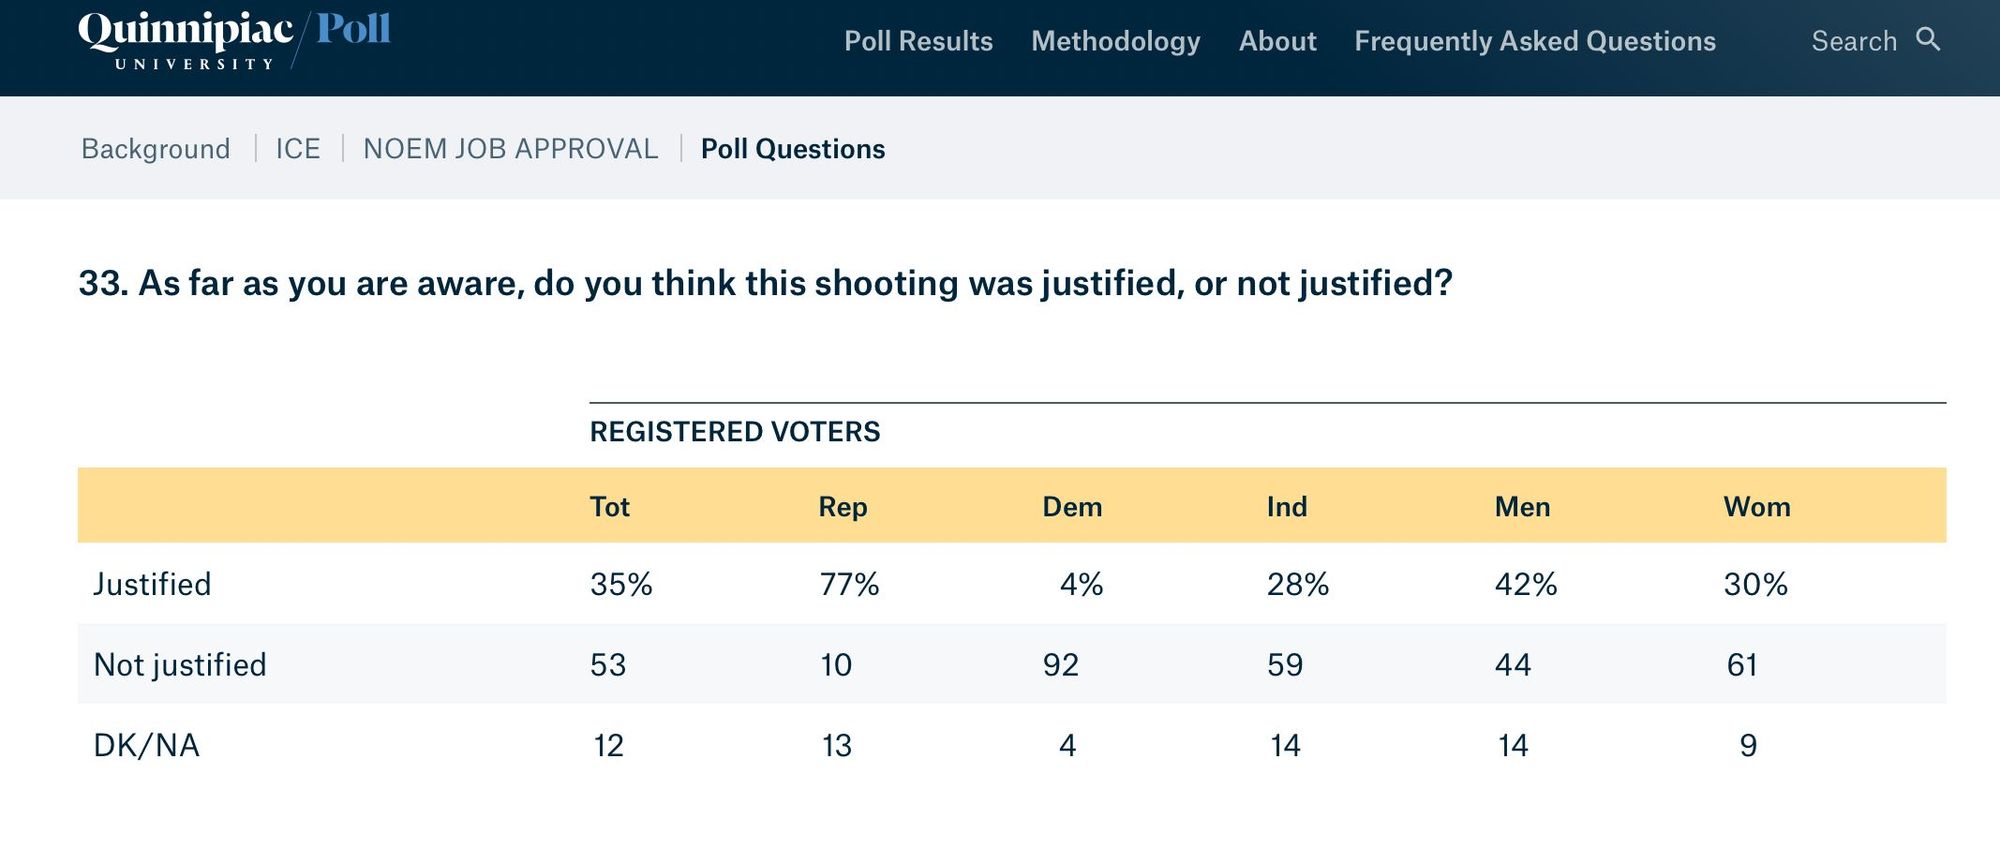
Task: Click the Tot column header
Action: click(610, 507)
